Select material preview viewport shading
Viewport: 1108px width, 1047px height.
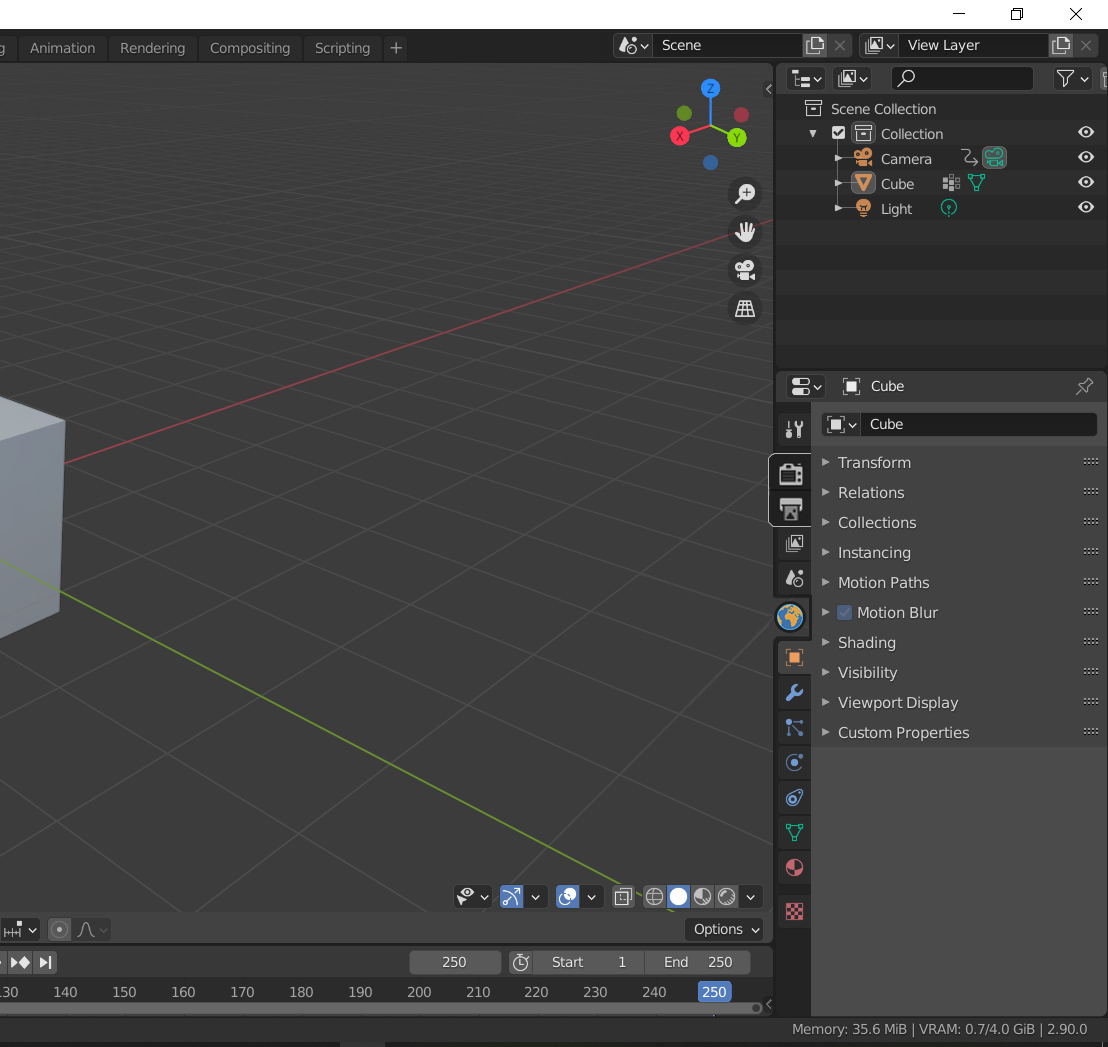click(x=702, y=897)
